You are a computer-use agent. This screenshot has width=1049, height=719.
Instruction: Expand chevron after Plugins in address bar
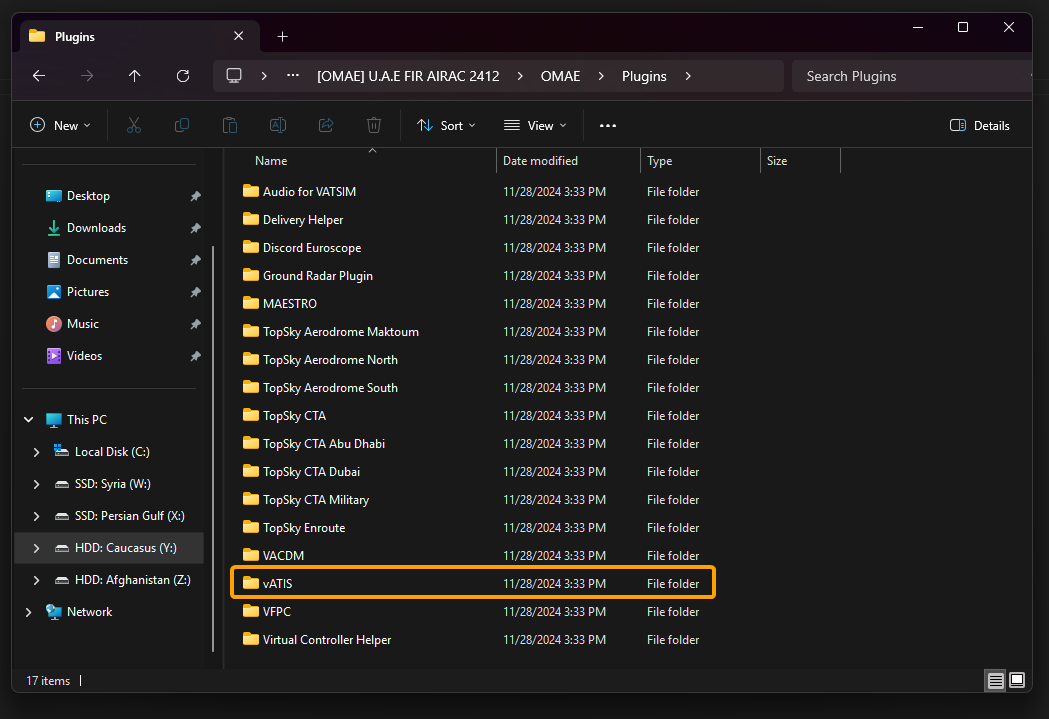pyautogui.click(x=688, y=76)
